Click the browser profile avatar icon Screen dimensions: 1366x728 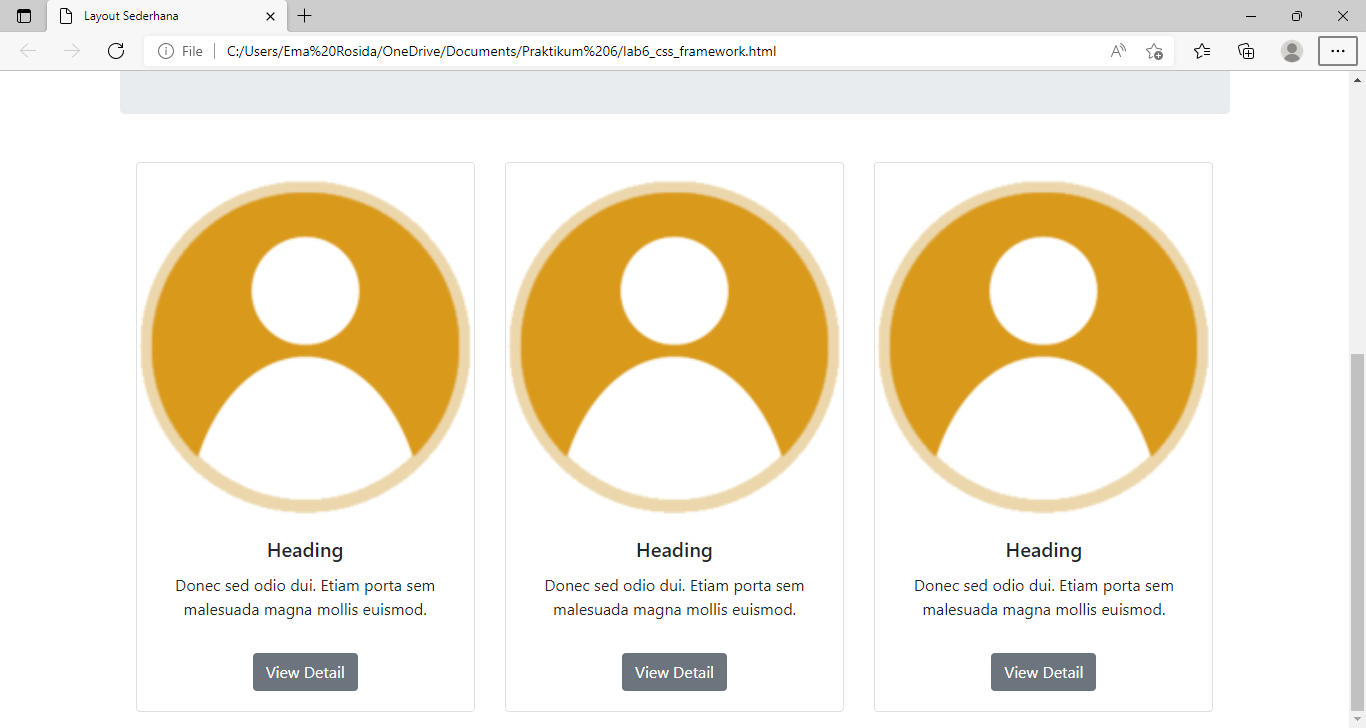click(1291, 50)
